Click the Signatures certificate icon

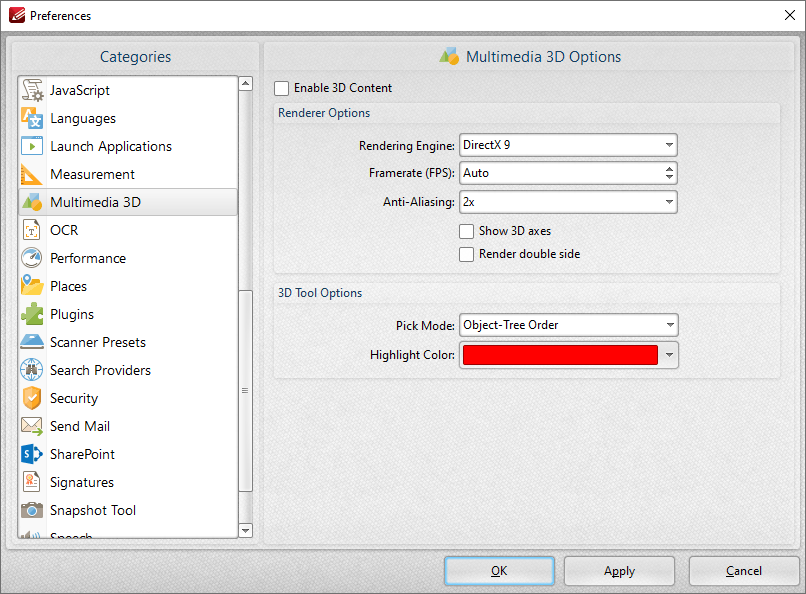pyautogui.click(x=32, y=482)
